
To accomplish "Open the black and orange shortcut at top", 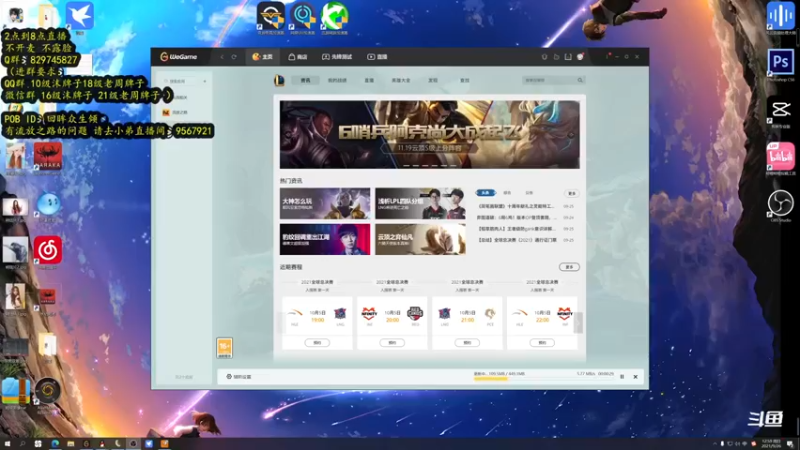I will 271,18.
